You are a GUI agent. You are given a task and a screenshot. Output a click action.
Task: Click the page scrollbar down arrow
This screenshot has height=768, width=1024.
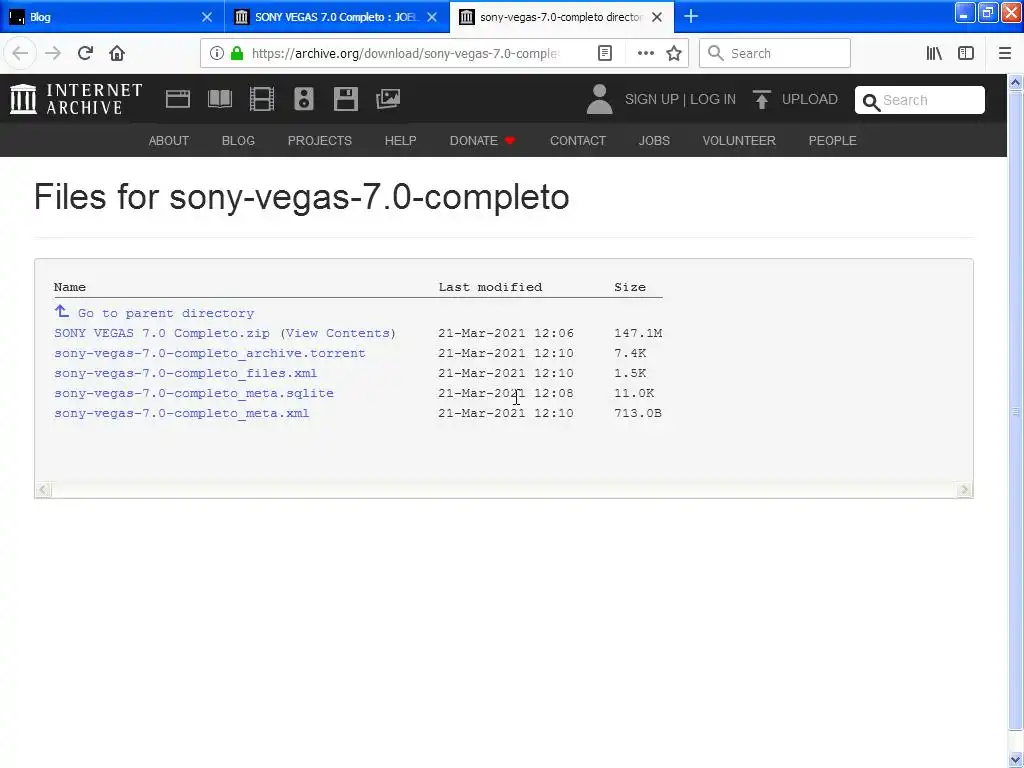point(1016,760)
